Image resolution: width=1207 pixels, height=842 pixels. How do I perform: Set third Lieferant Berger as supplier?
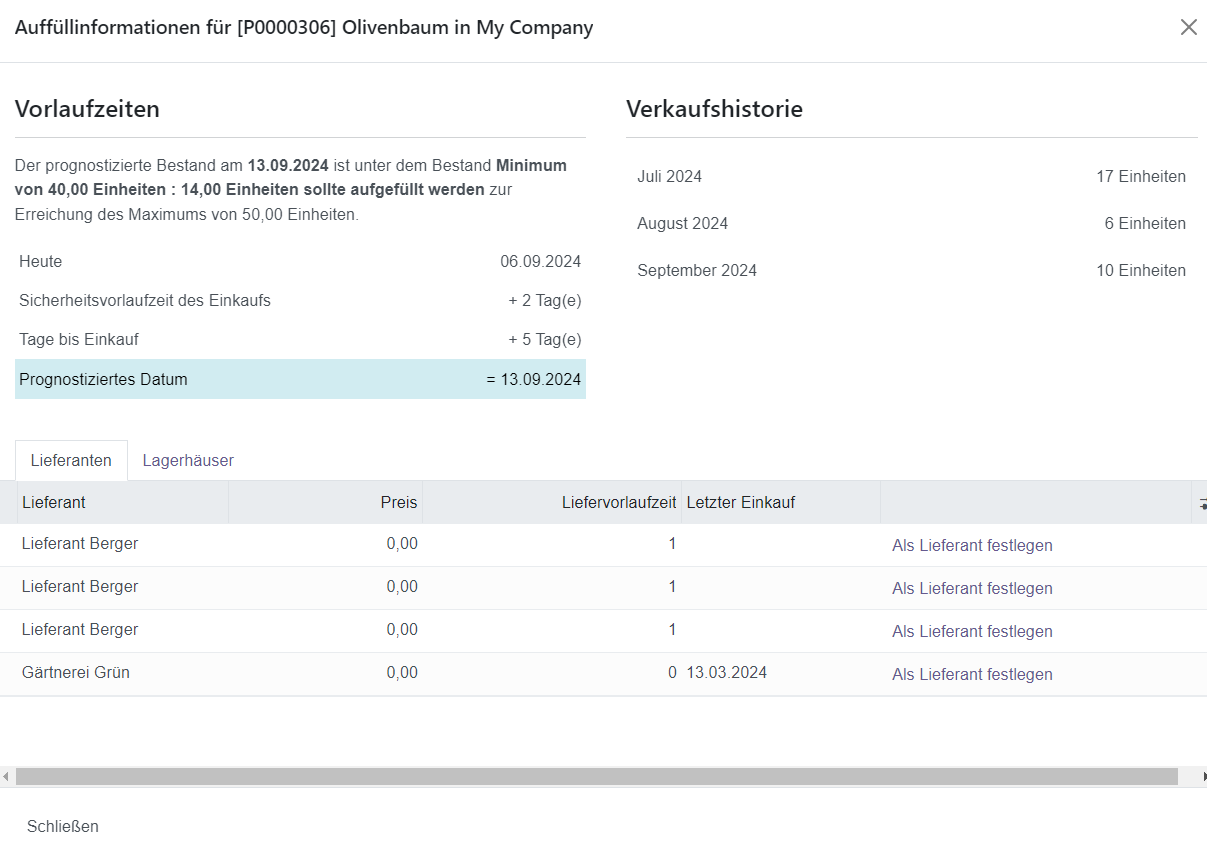tap(972, 631)
